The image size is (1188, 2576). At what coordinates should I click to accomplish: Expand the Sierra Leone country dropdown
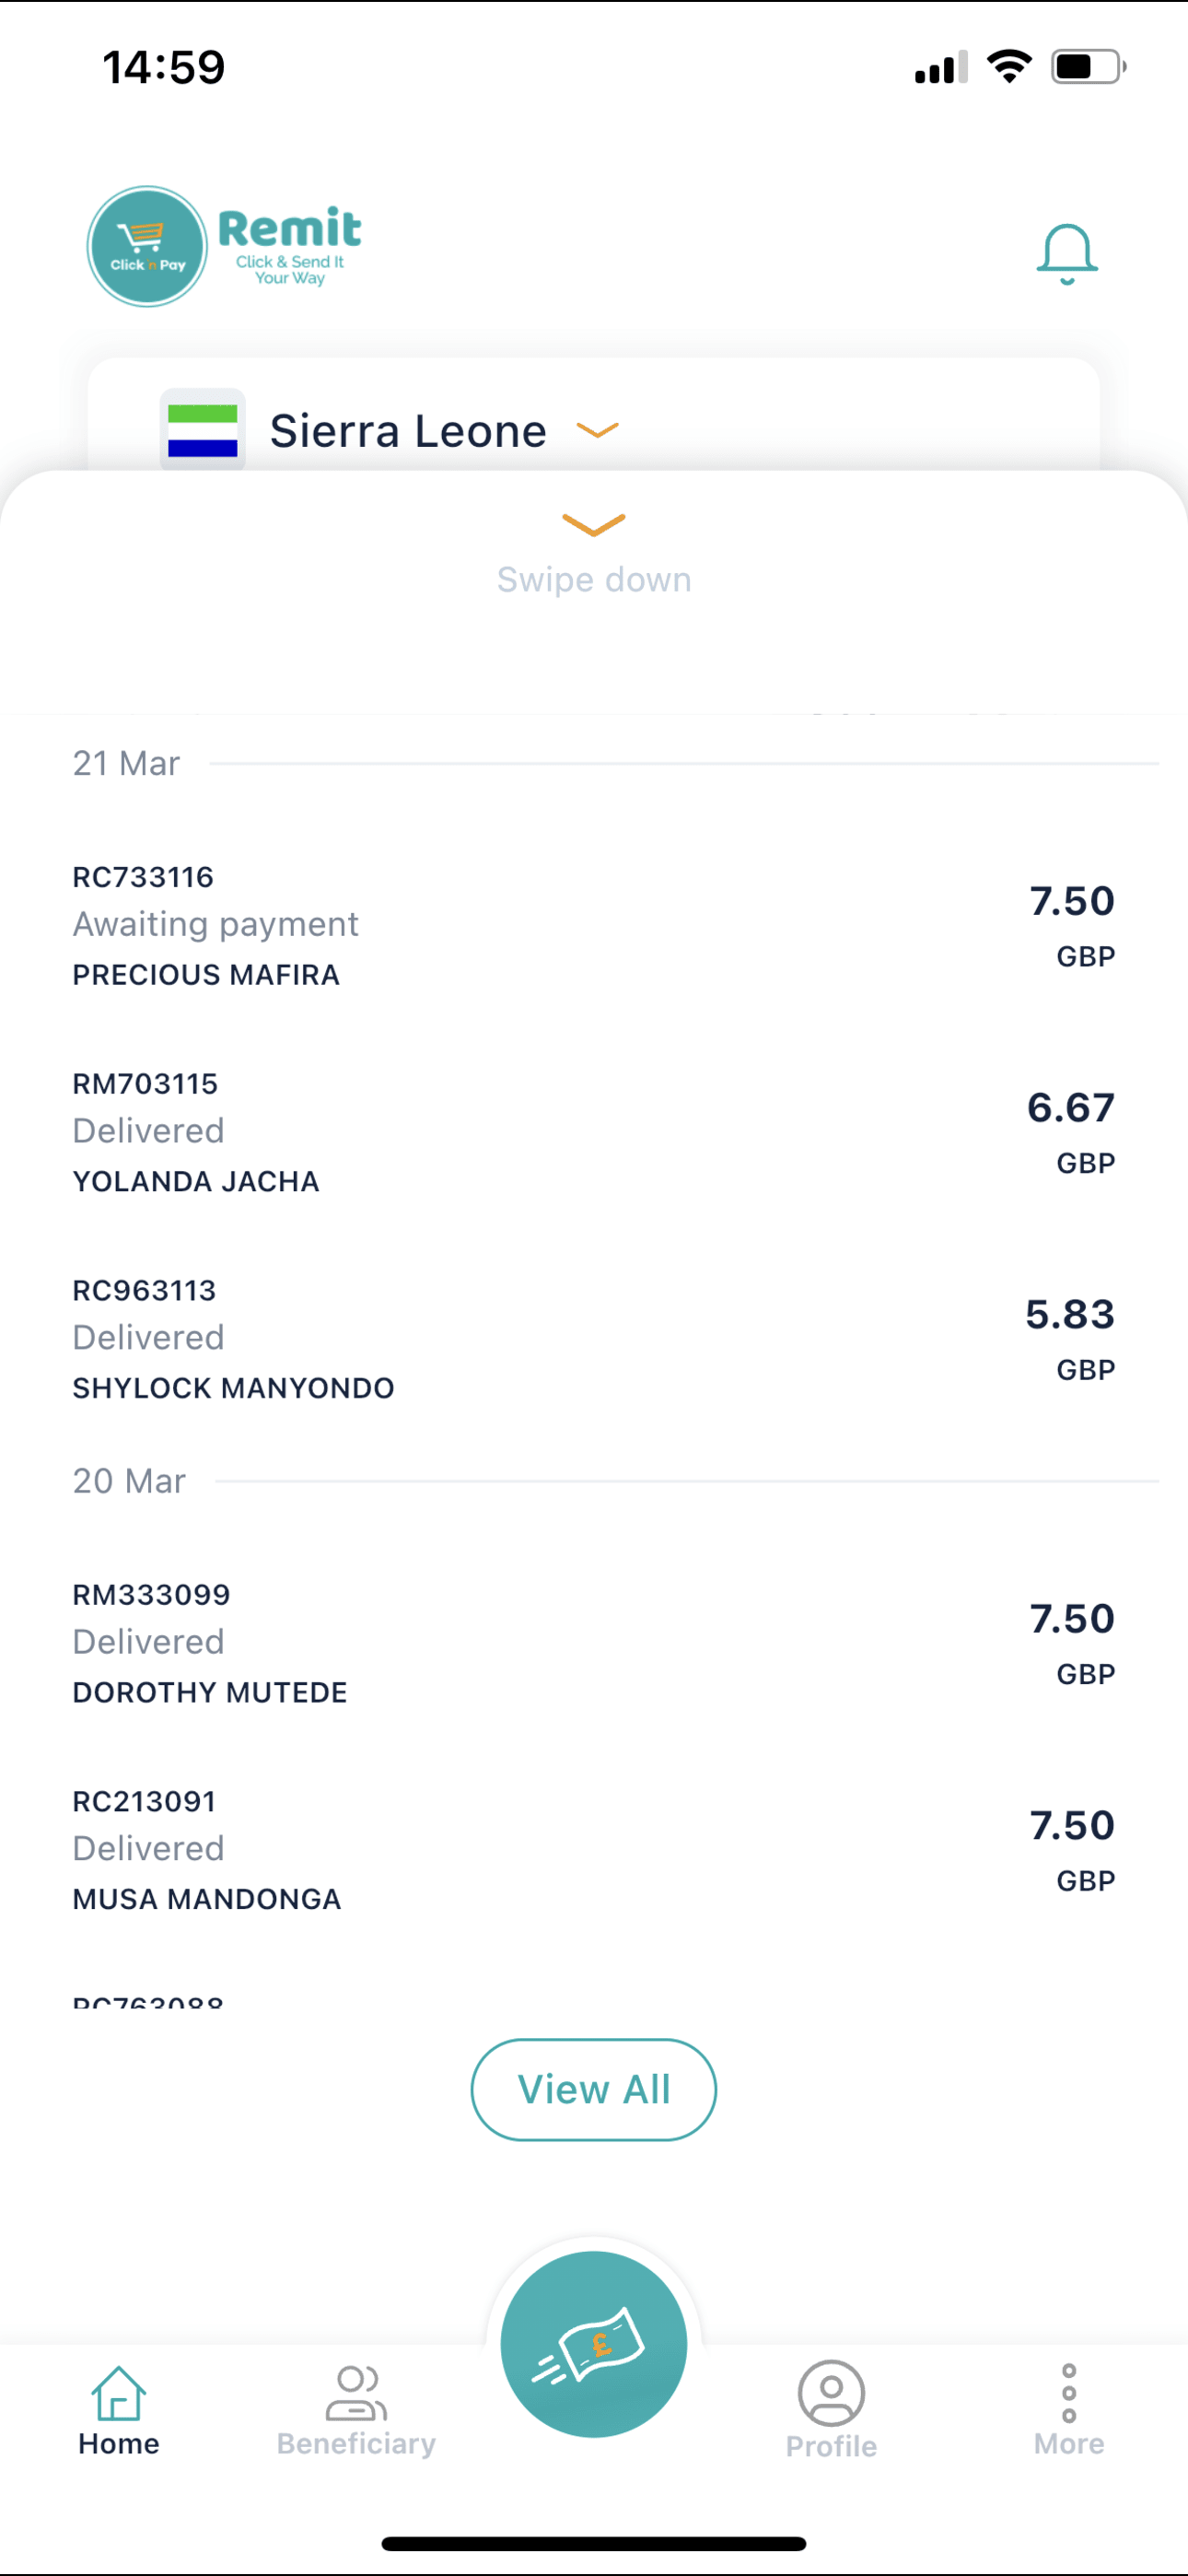point(598,431)
